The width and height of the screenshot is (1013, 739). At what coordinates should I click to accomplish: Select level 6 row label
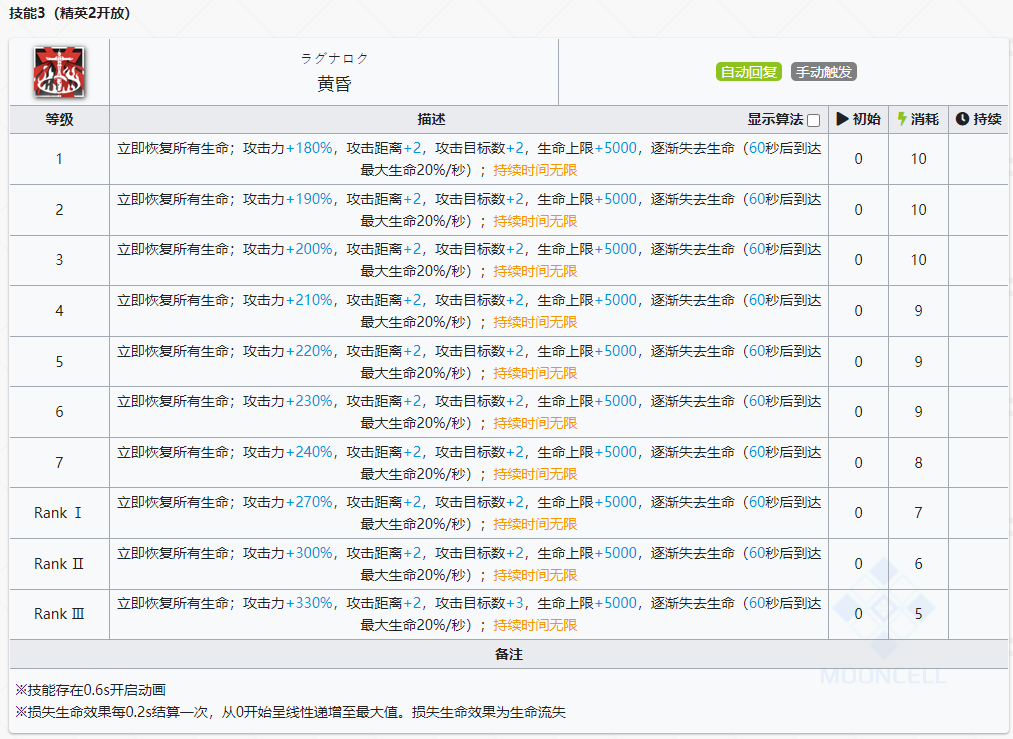coord(59,411)
